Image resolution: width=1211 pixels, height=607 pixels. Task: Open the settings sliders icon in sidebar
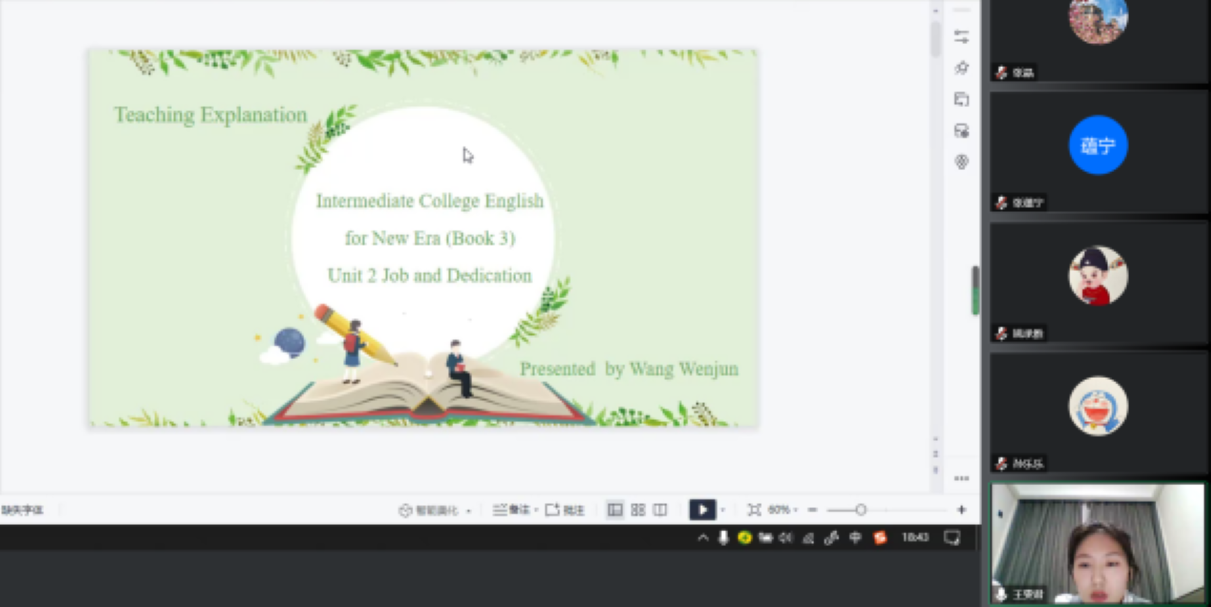click(x=961, y=37)
